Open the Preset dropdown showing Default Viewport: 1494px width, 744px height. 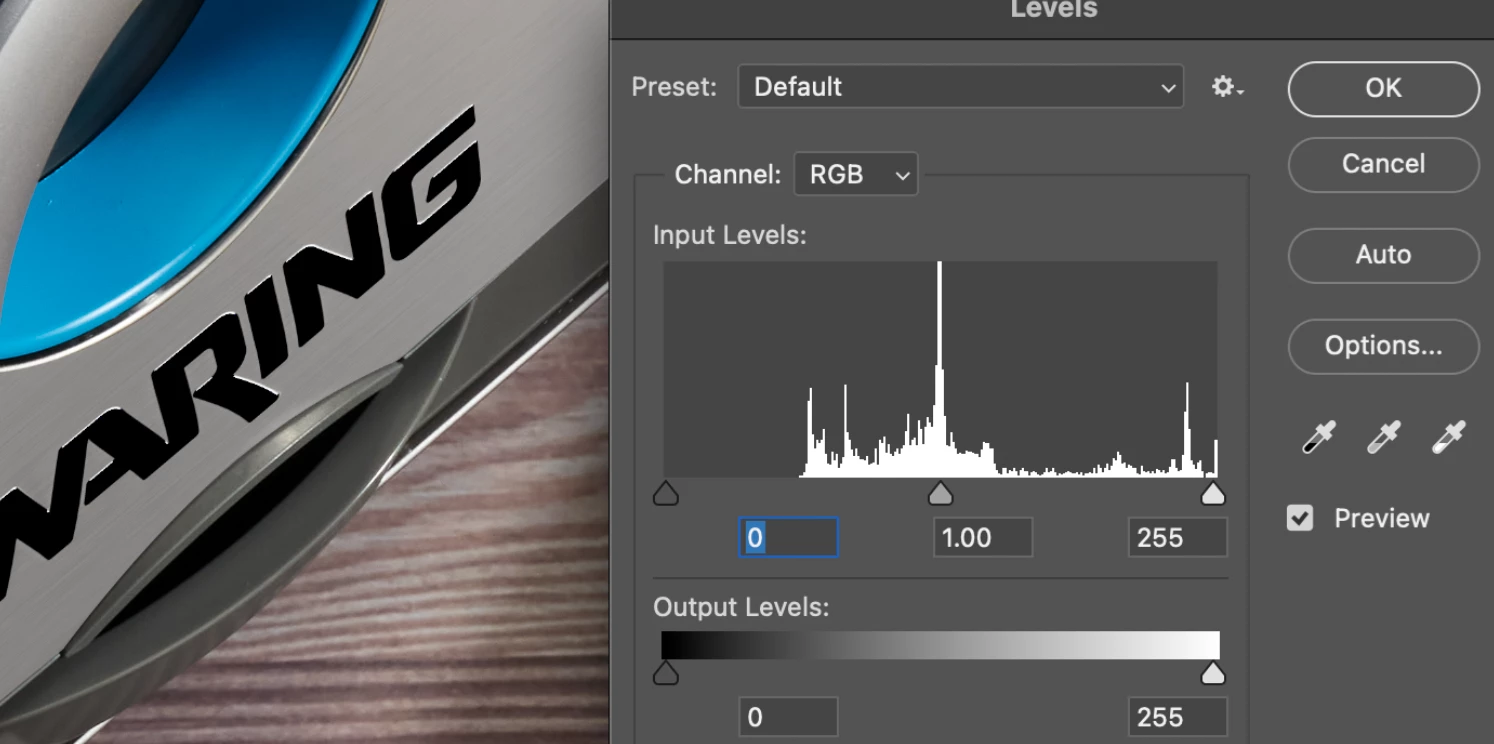click(961, 87)
